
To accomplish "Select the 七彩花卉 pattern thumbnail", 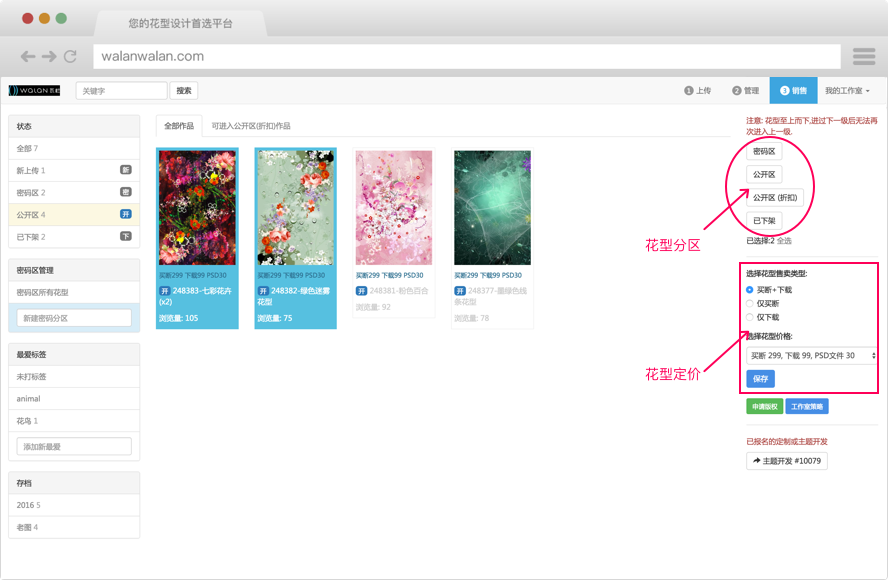I will [197, 207].
